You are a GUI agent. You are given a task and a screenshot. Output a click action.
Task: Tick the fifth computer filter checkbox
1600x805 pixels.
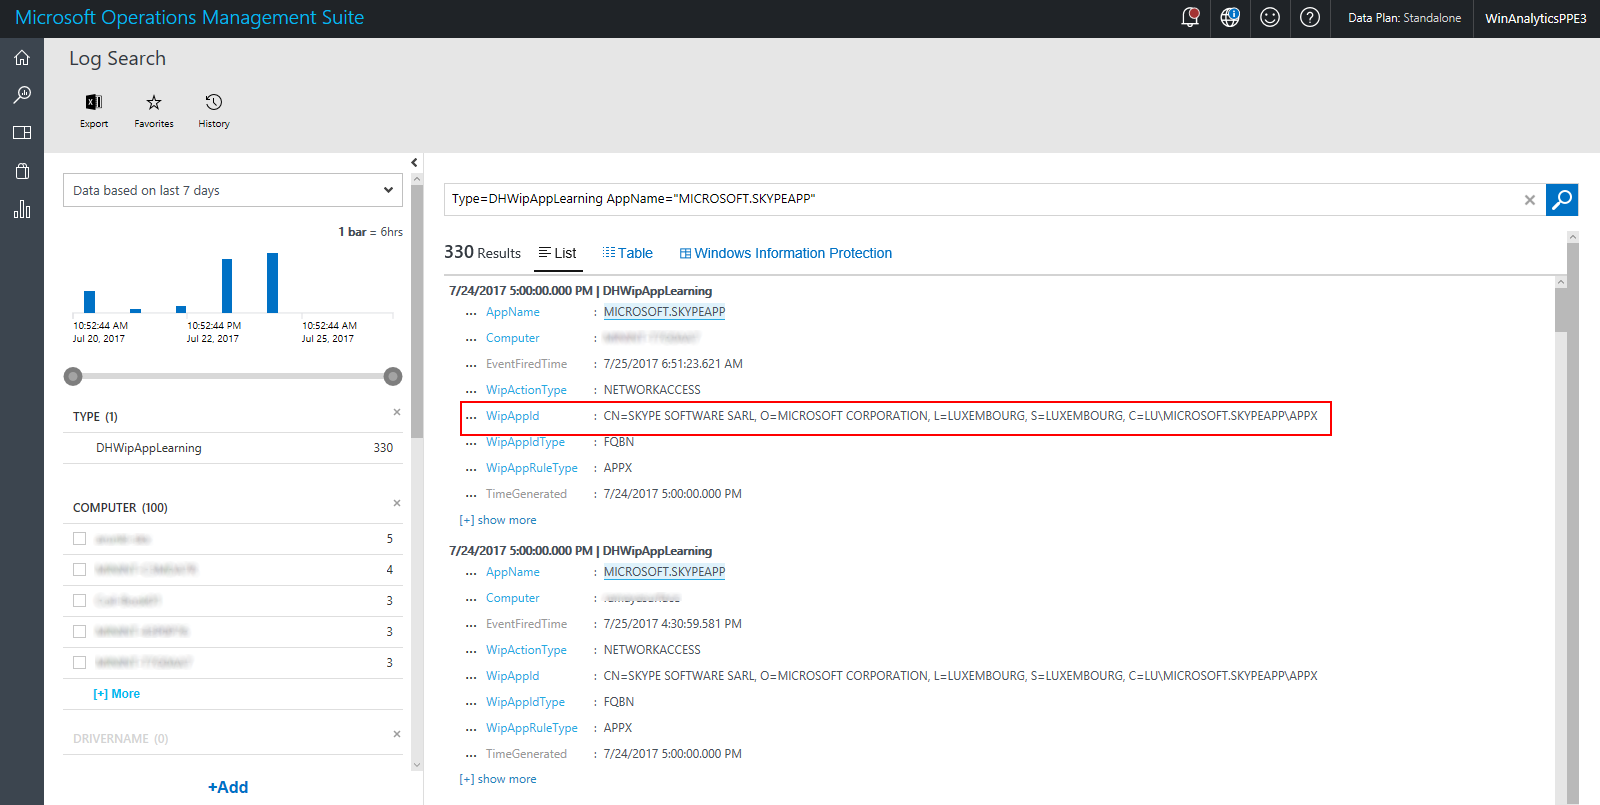coord(80,663)
